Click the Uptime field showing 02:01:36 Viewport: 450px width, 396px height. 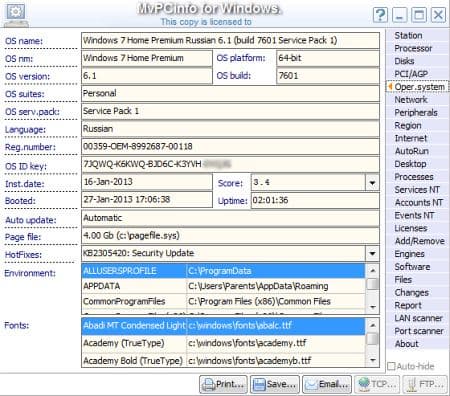click(x=315, y=200)
